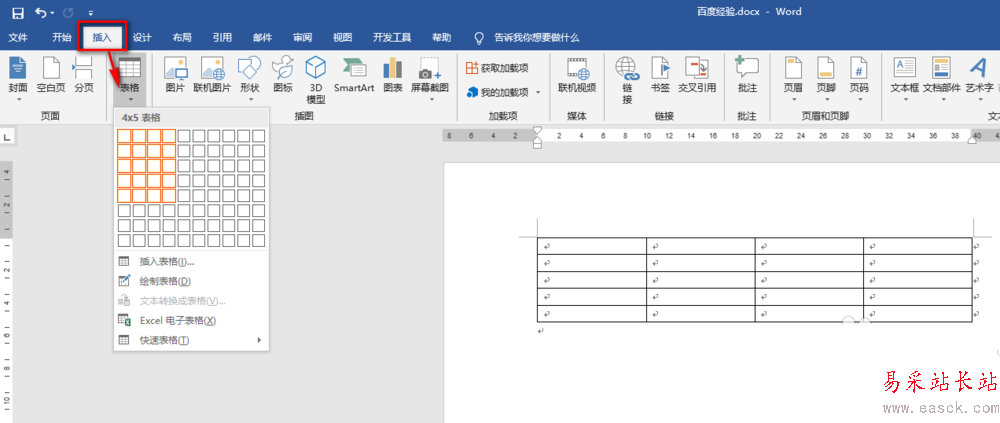
Task: Choose Excel 电子表格(X) menu item
Action: (191, 321)
